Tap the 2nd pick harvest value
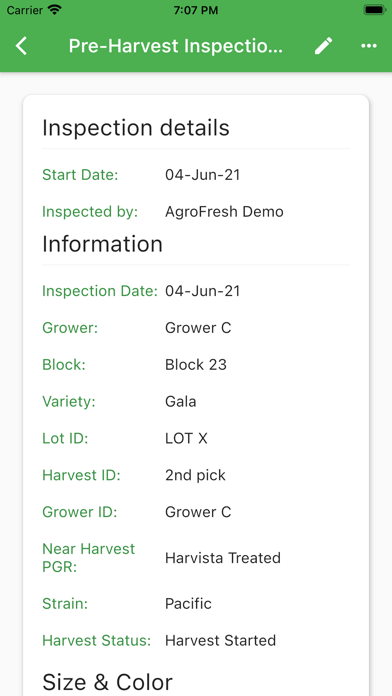The width and height of the screenshot is (392, 696). coord(195,475)
